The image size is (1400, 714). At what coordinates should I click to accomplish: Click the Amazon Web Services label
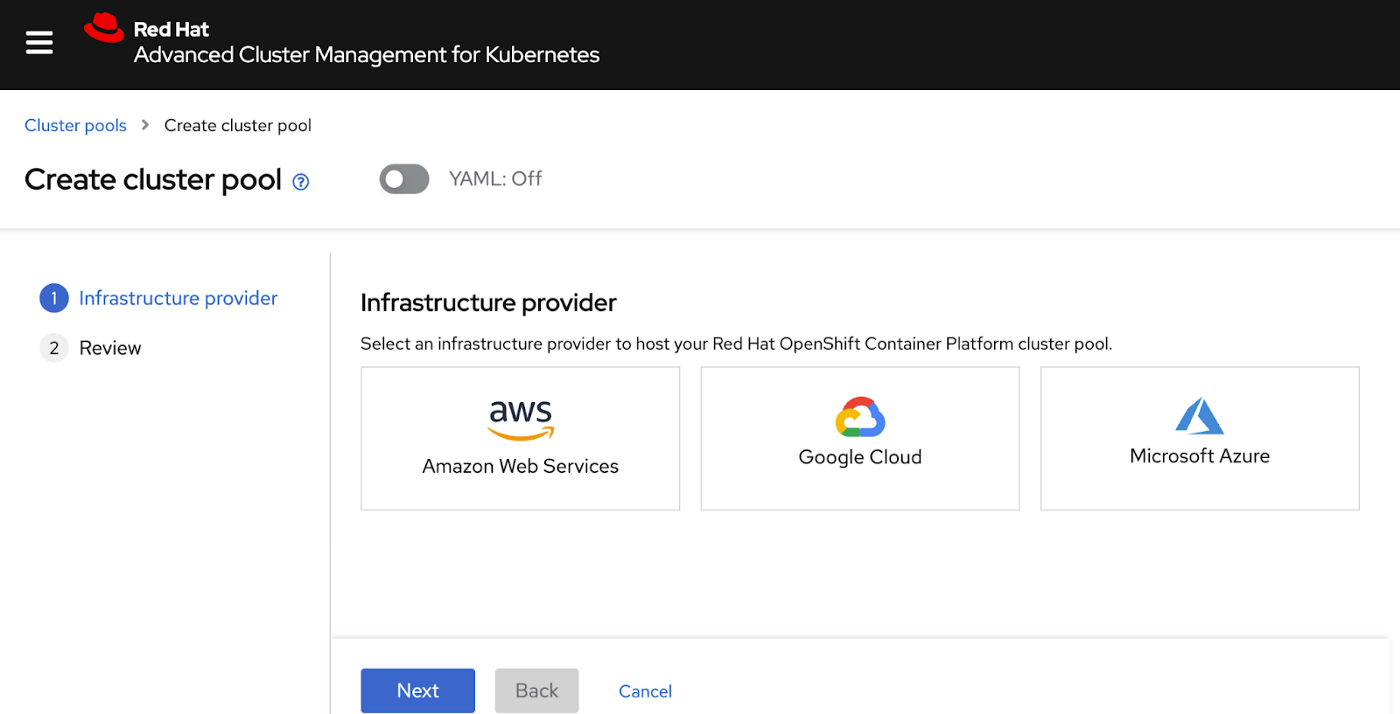pyautogui.click(x=520, y=466)
